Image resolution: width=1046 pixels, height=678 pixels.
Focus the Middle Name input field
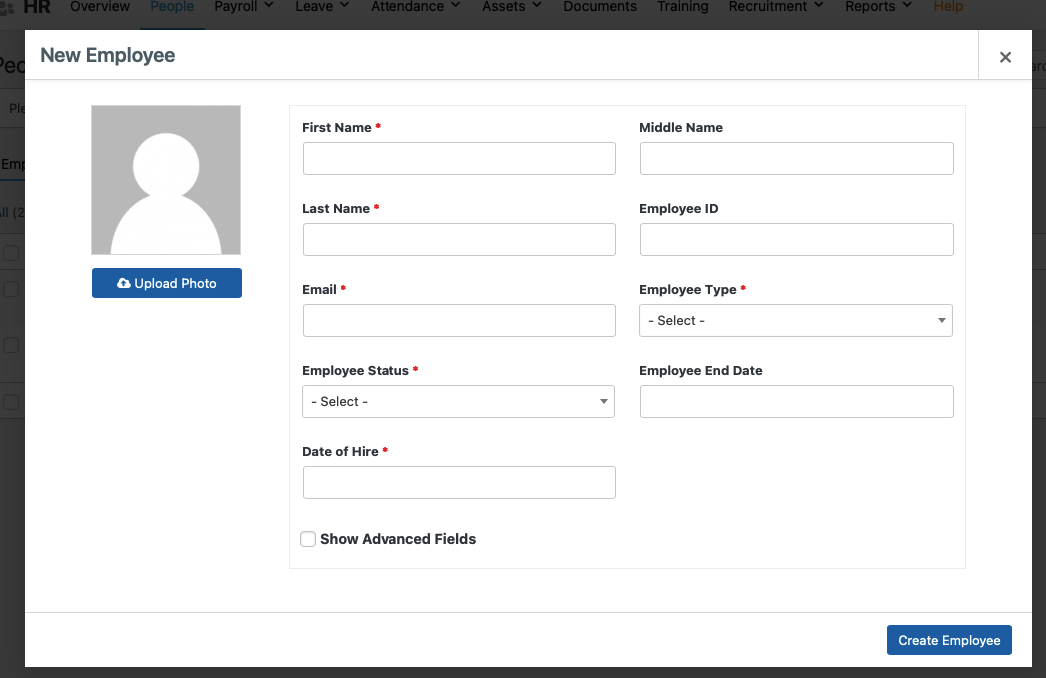tap(797, 158)
